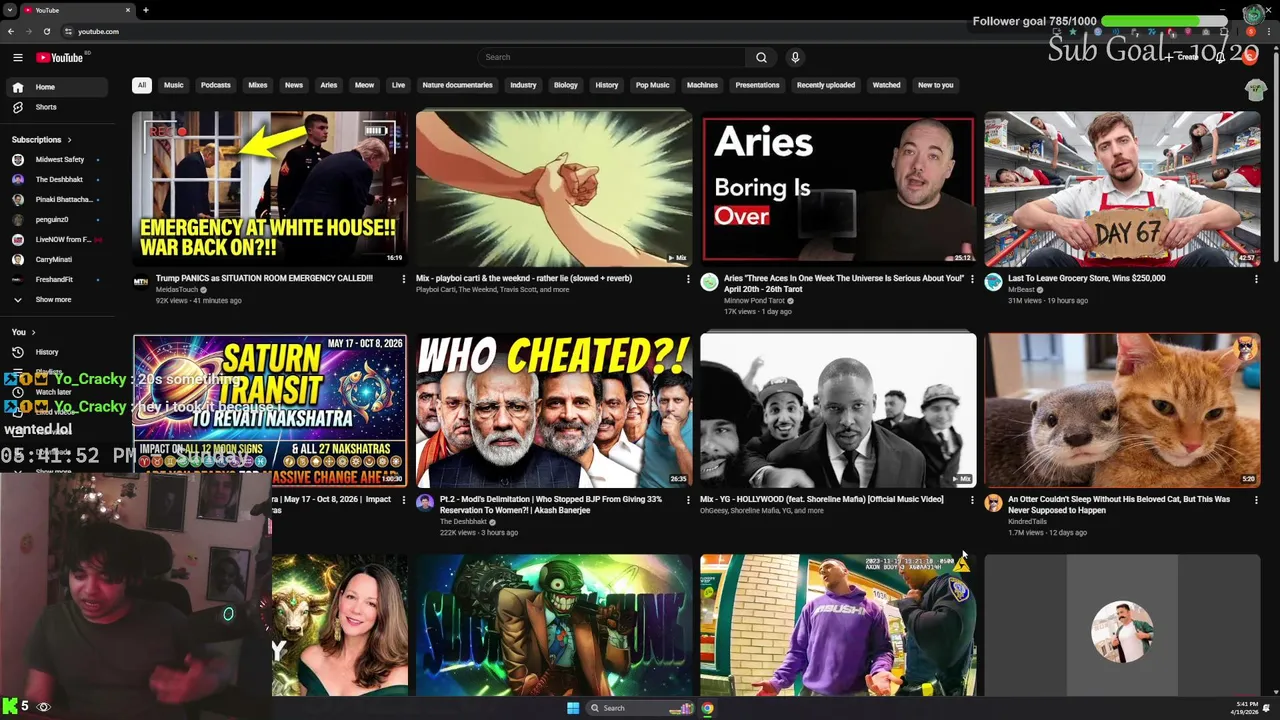1280x720 pixels.
Task: Select the Pop Music filter chip
Action: click(653, 85)
